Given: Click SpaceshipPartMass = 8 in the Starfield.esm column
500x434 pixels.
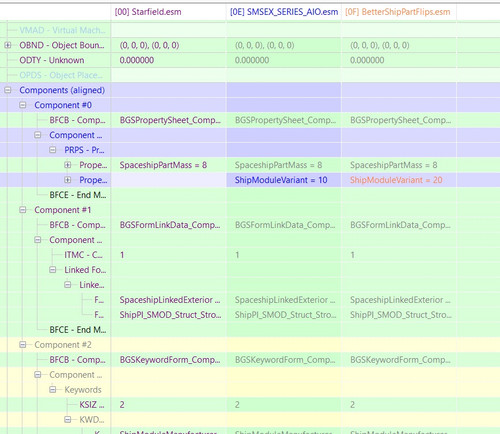Looking at the screenshot, I should 163,165.
